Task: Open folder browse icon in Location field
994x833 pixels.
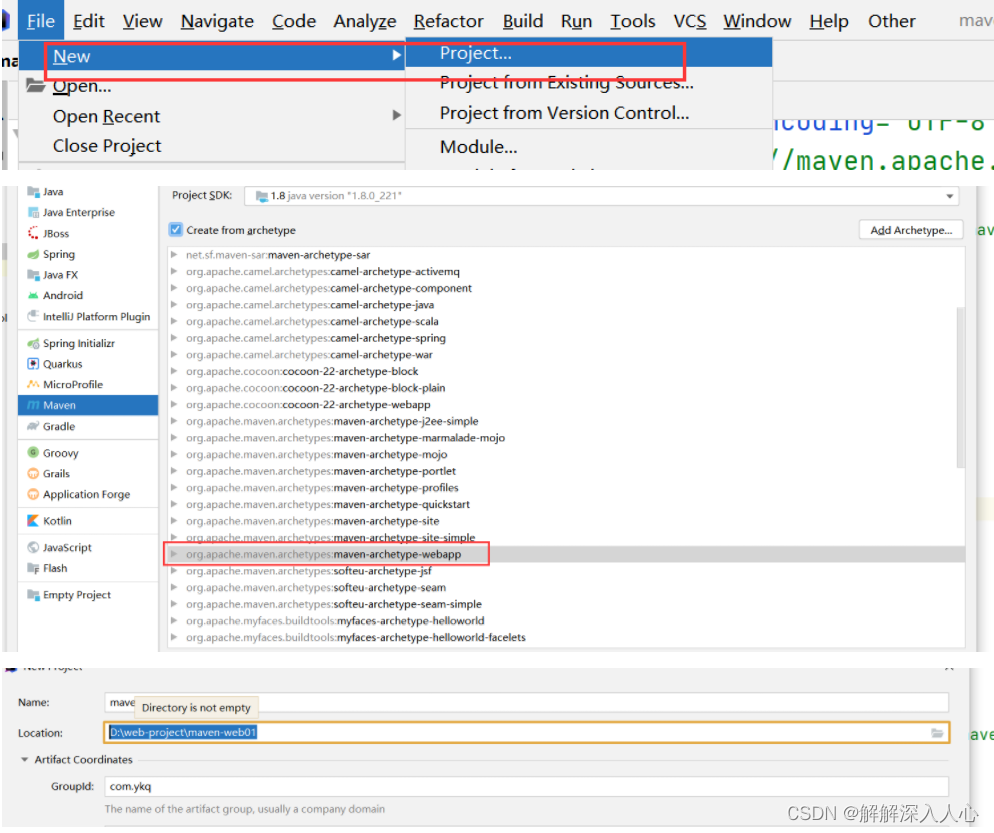Action: pos(937,733)
